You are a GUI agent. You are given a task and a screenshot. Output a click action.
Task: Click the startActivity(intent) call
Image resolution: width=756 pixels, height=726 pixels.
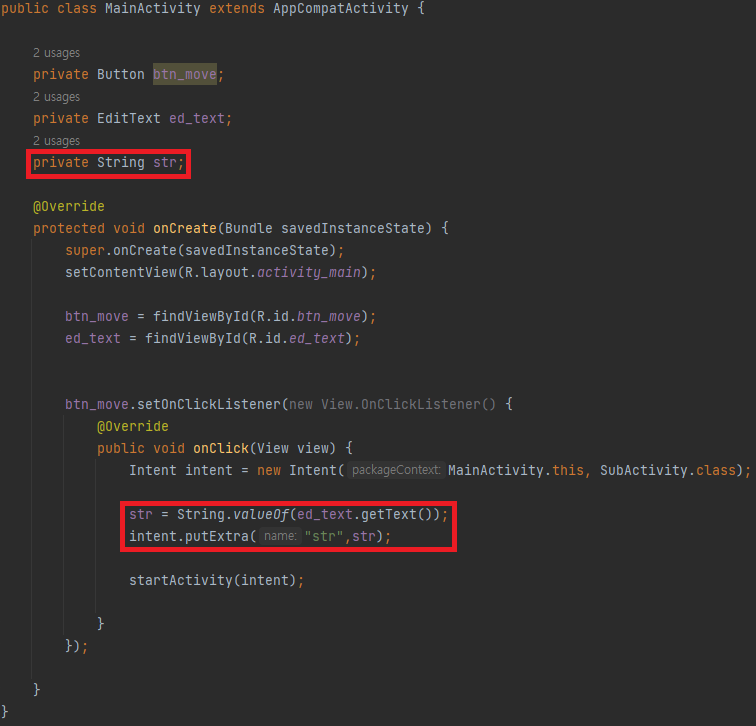(212, 580)
